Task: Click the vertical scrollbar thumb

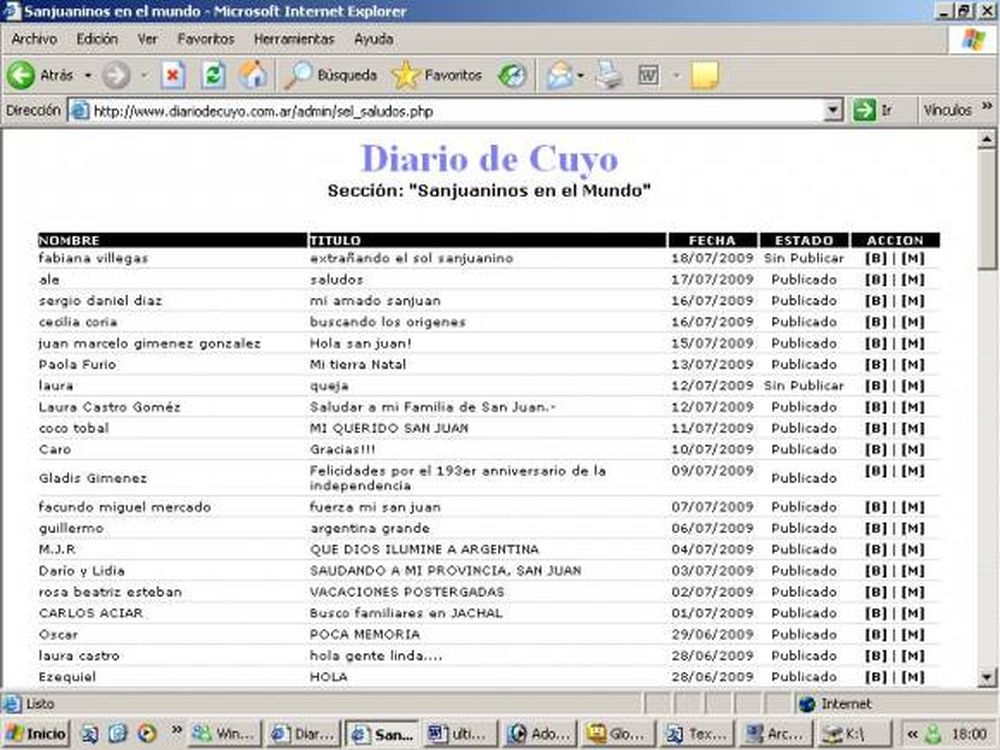Action: tap(987, 210)
